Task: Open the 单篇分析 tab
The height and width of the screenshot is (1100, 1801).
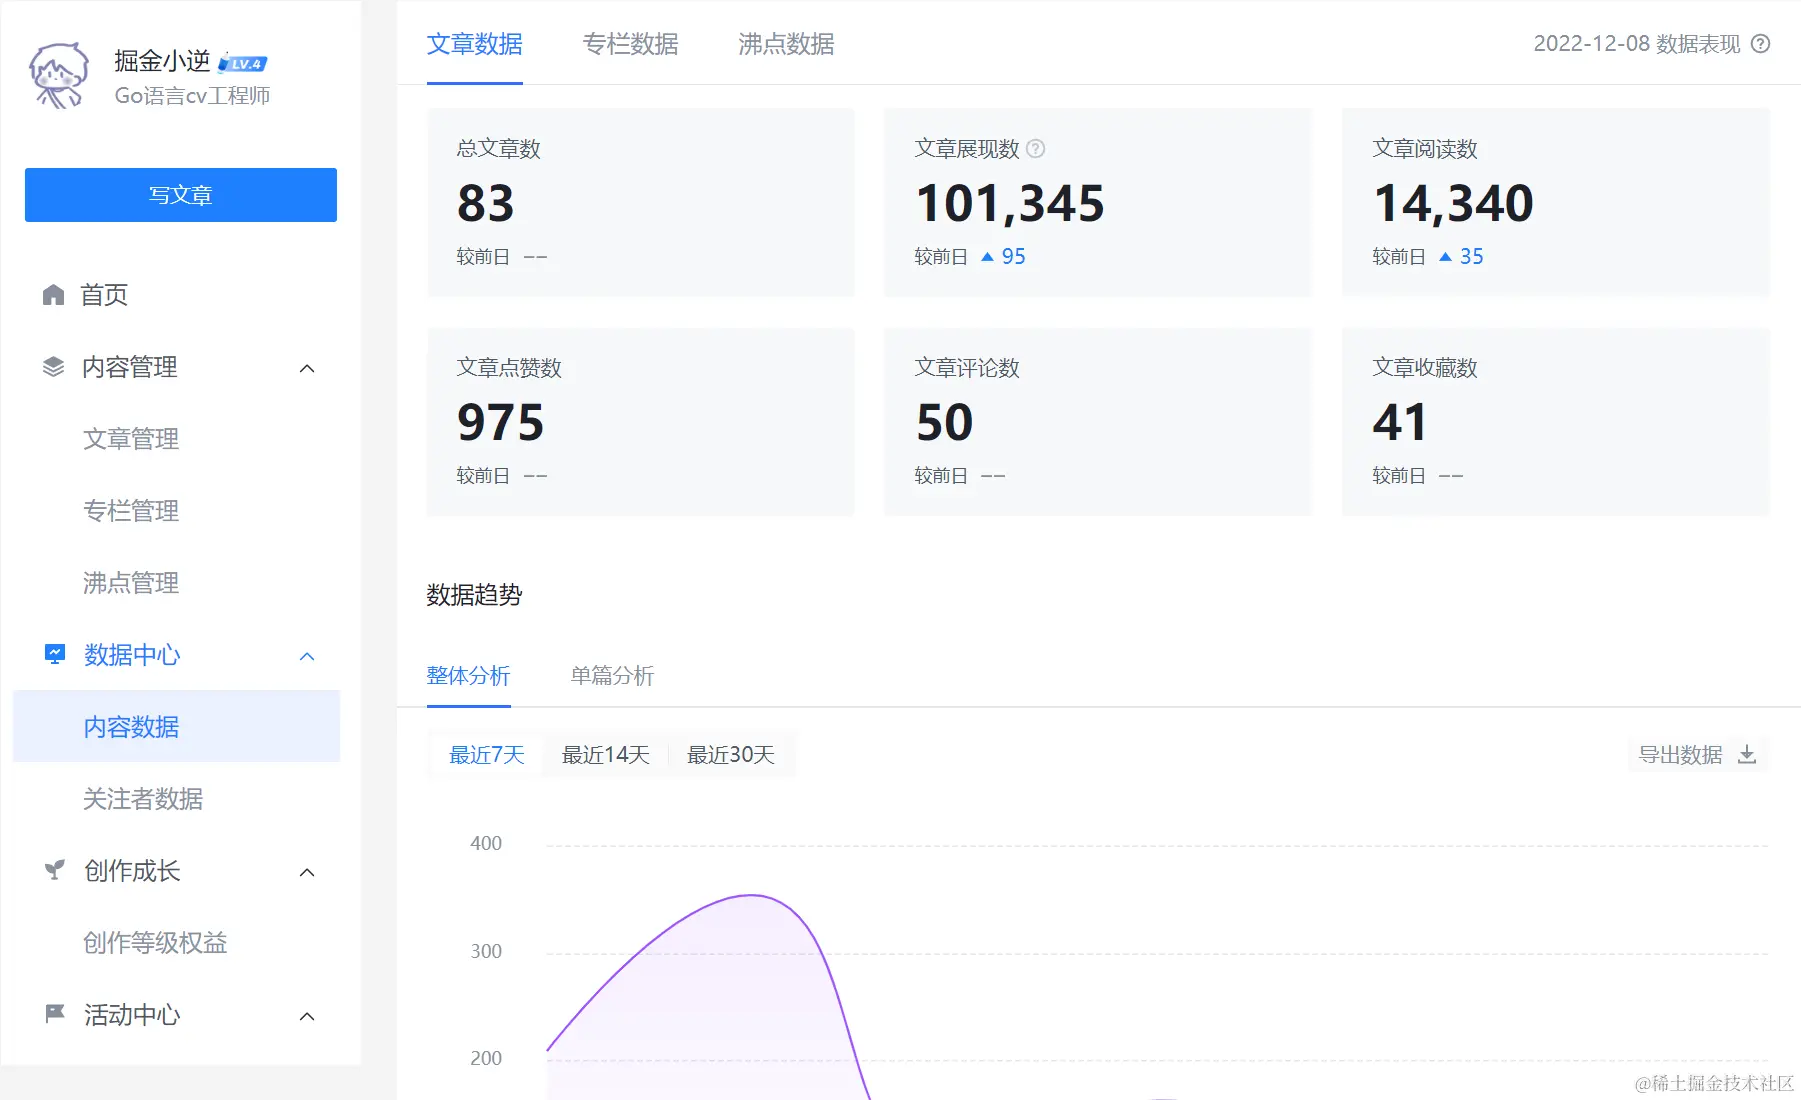Action: [x=612, y=676]
